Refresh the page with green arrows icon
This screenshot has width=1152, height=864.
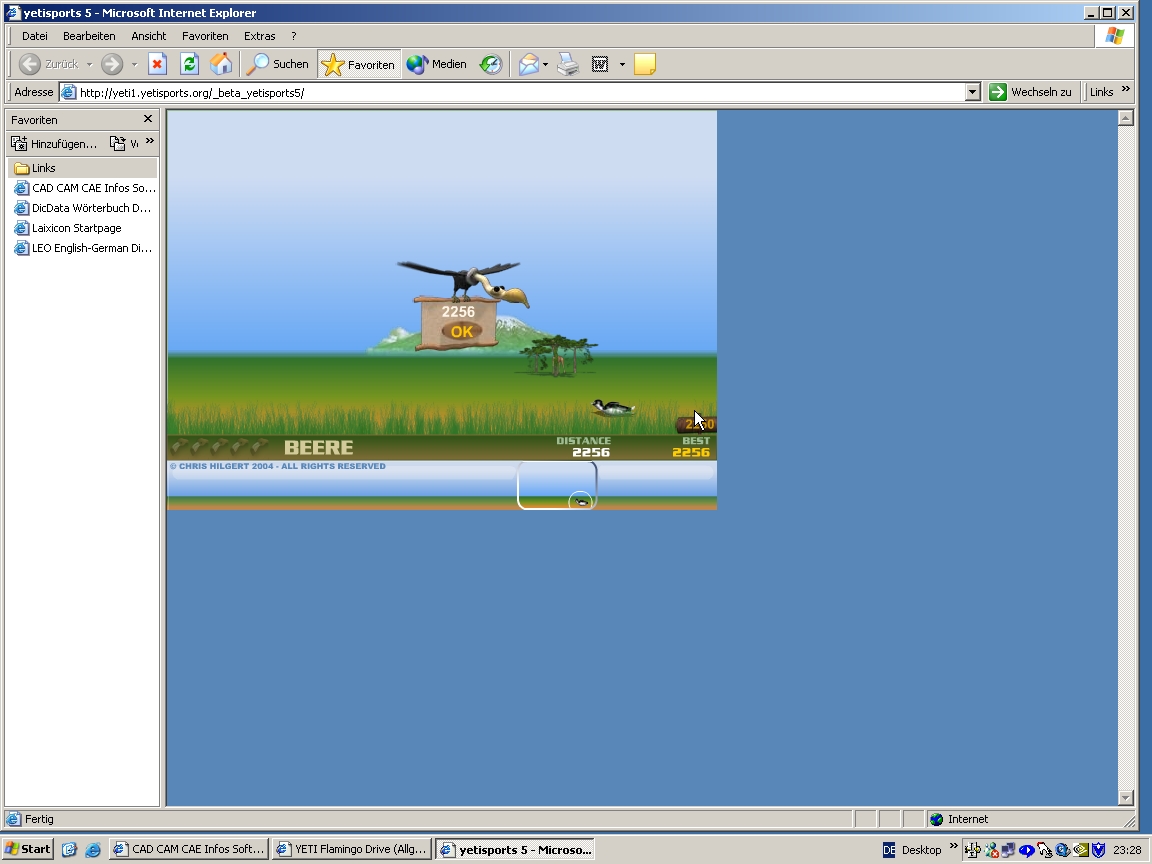190,65
